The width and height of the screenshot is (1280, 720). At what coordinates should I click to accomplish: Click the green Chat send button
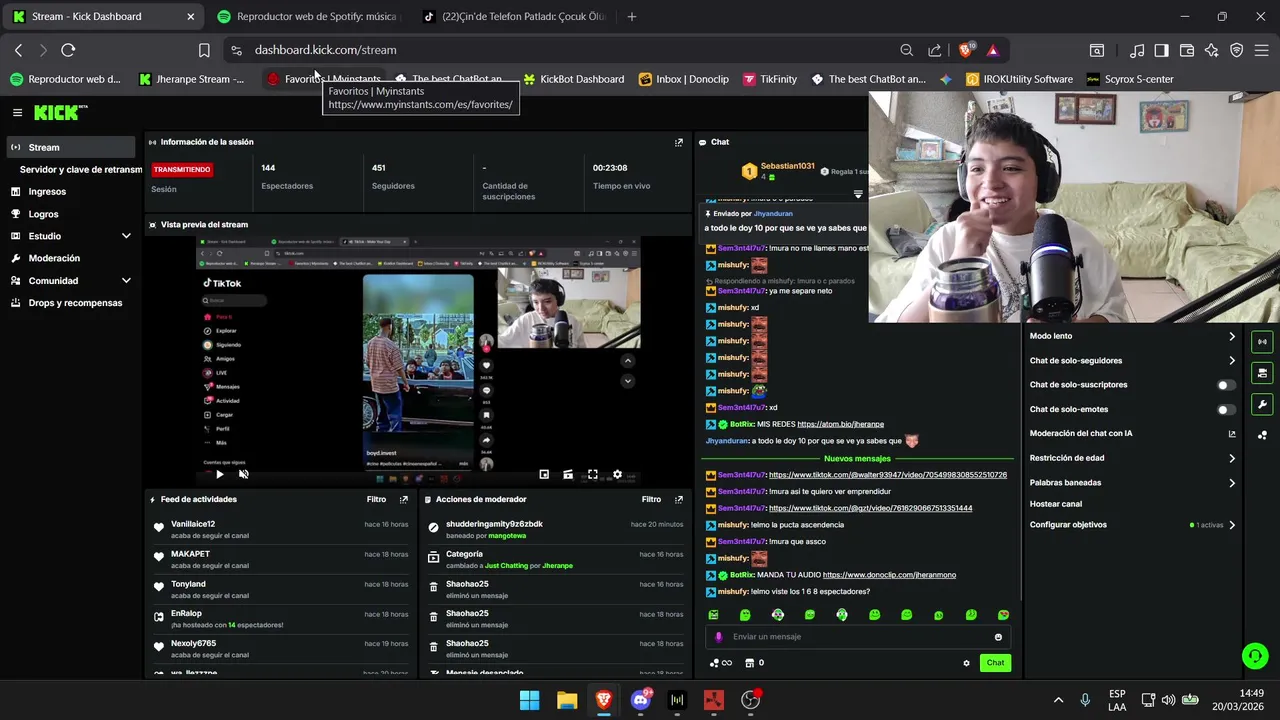(996, 663)
